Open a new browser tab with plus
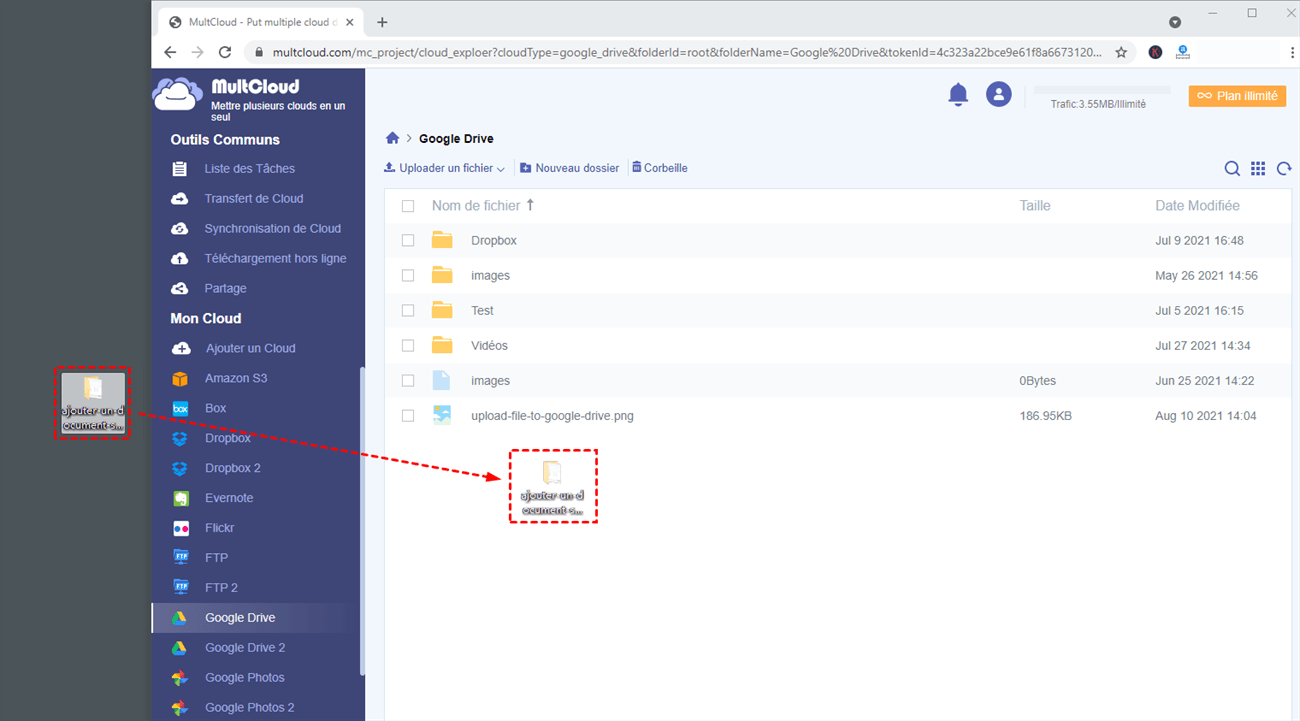The width and height of the screenshot is (1300, 721). pos(382,22)
